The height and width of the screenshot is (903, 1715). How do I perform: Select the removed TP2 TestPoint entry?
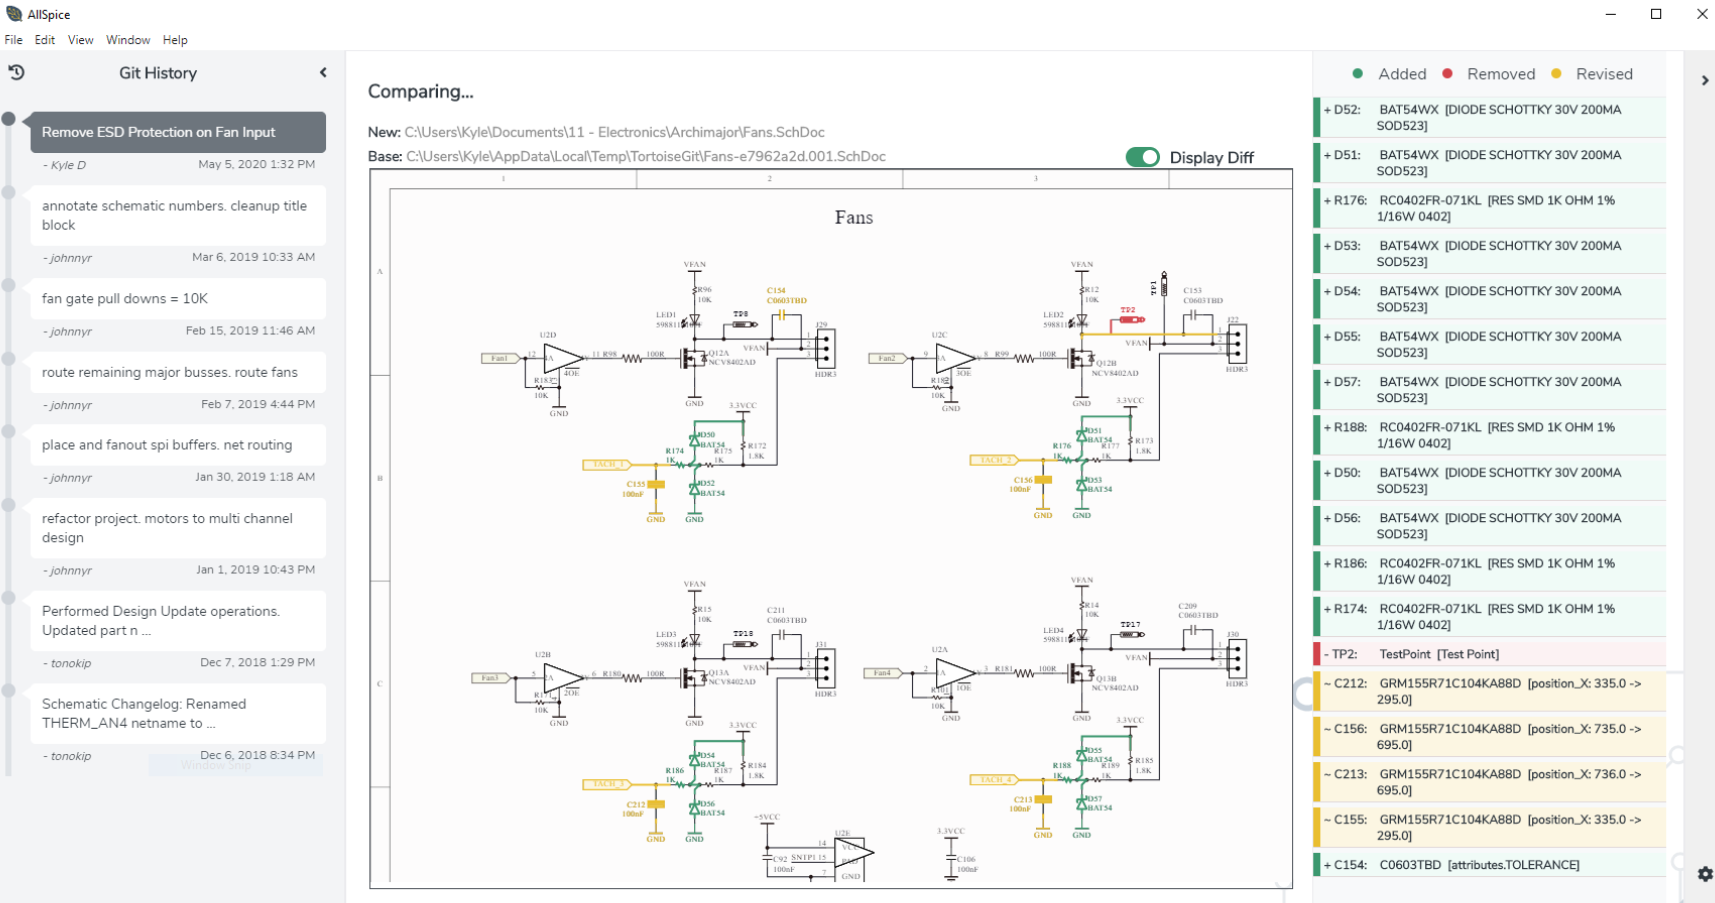click(1490, 654)
